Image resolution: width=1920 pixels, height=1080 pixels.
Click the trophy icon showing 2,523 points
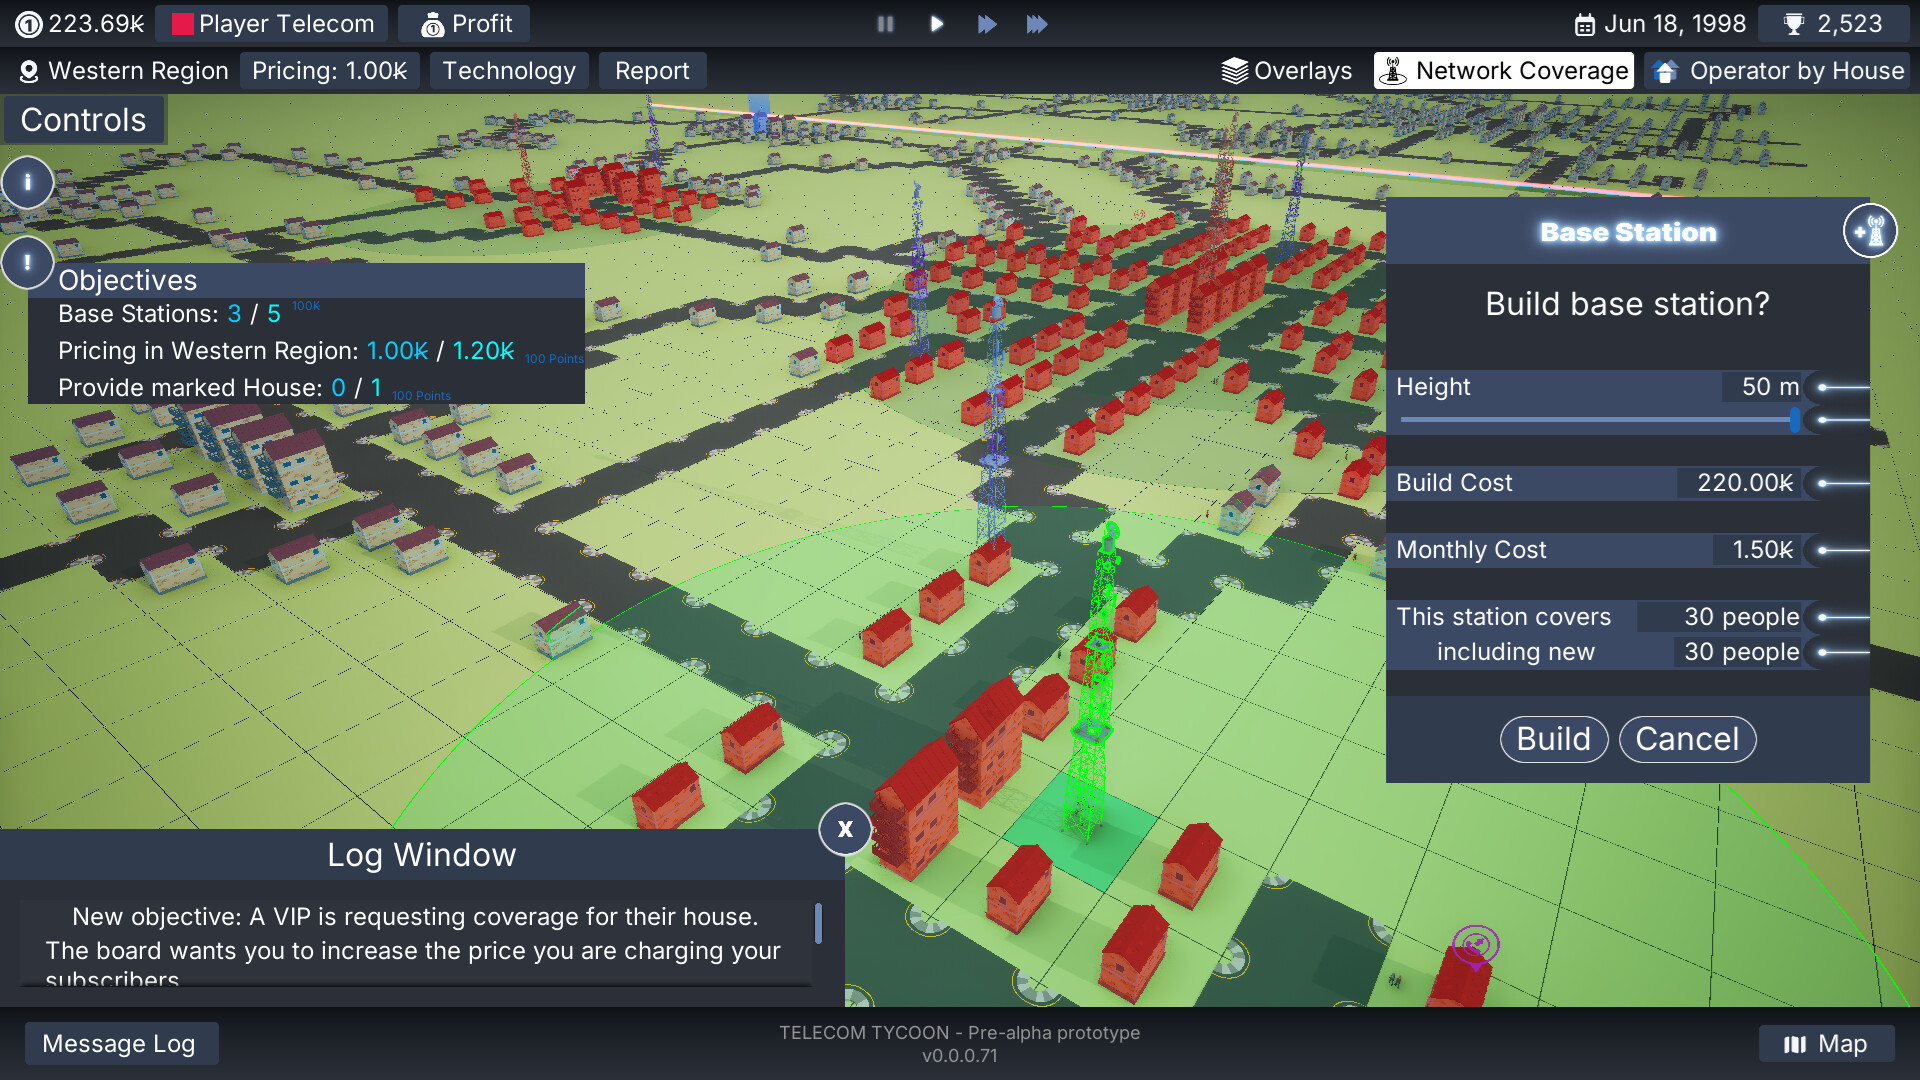1792,23
